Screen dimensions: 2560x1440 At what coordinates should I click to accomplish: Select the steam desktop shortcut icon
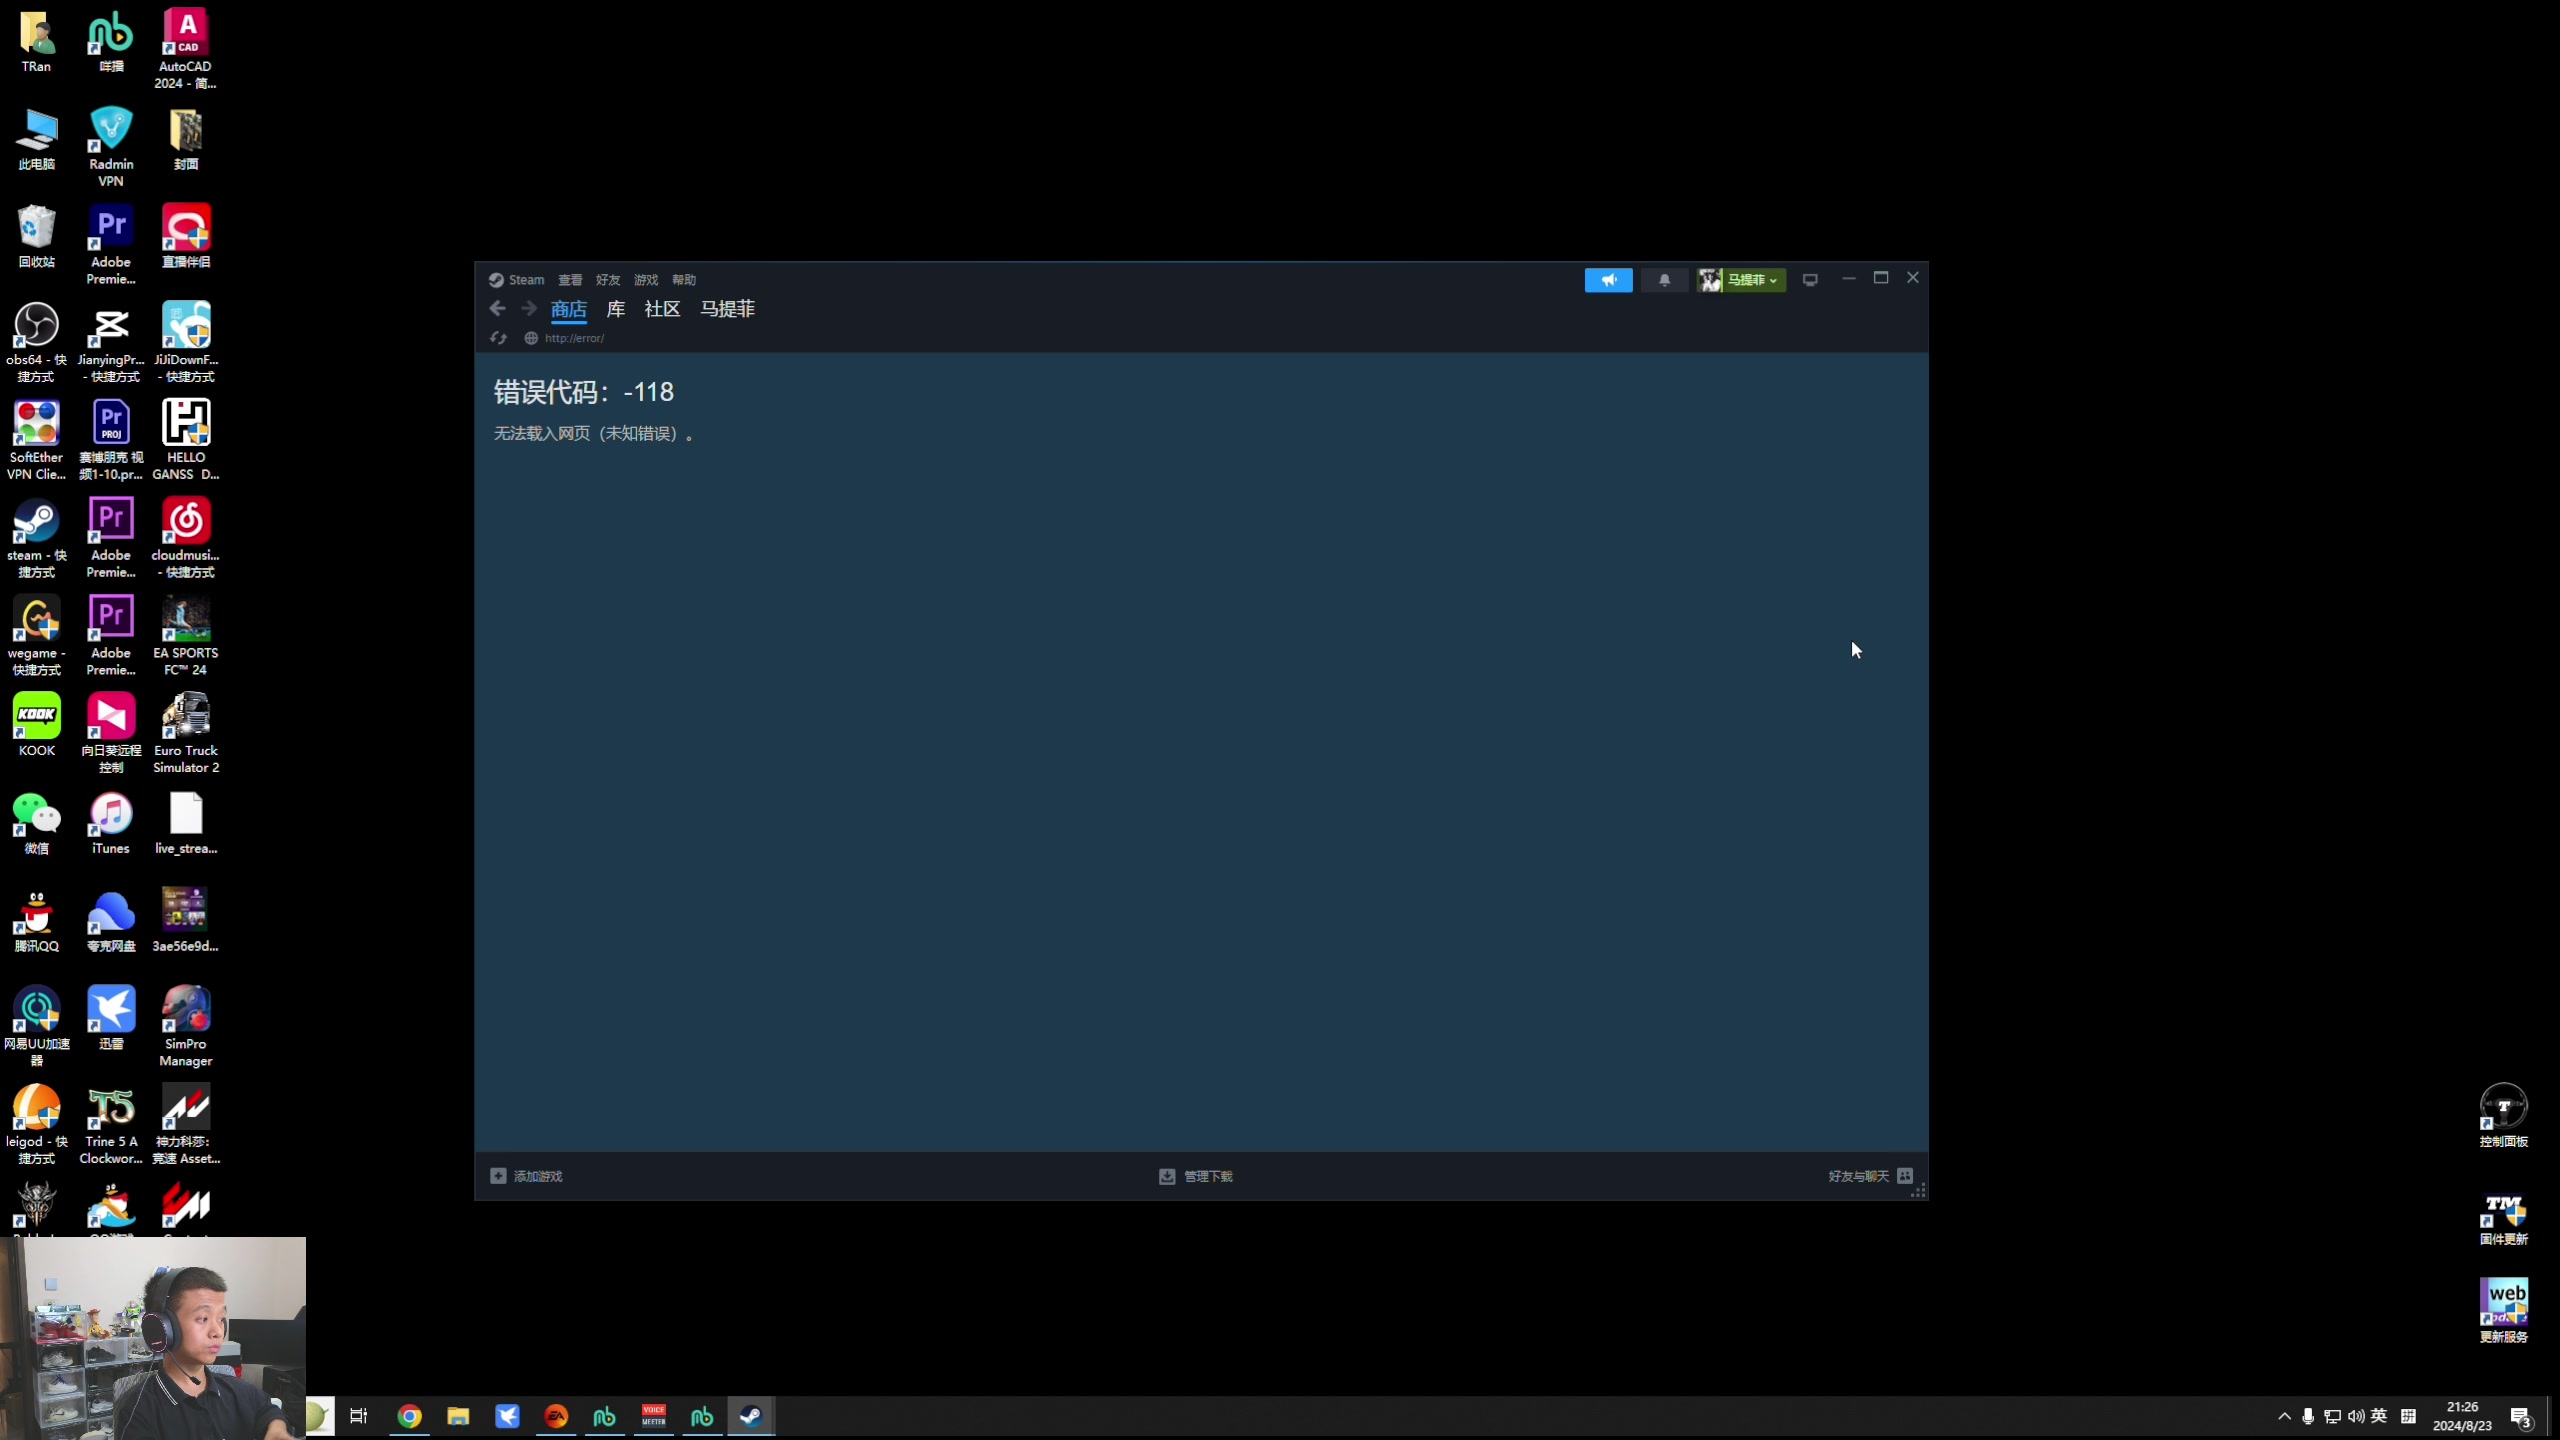pyautogui.click(x=36, y=538)
